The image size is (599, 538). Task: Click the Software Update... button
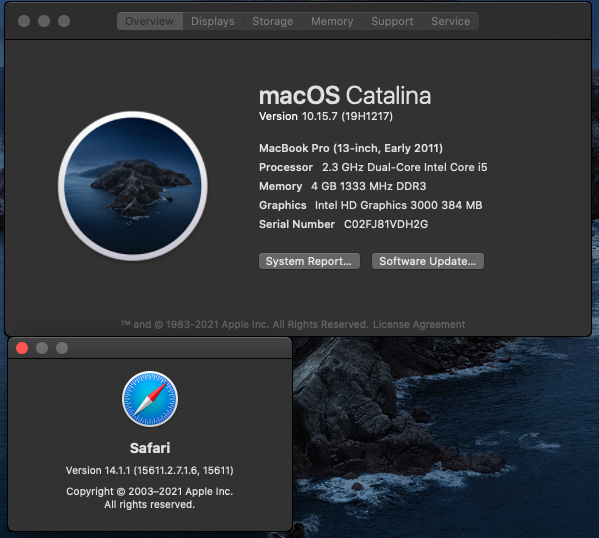coord(428,261)
